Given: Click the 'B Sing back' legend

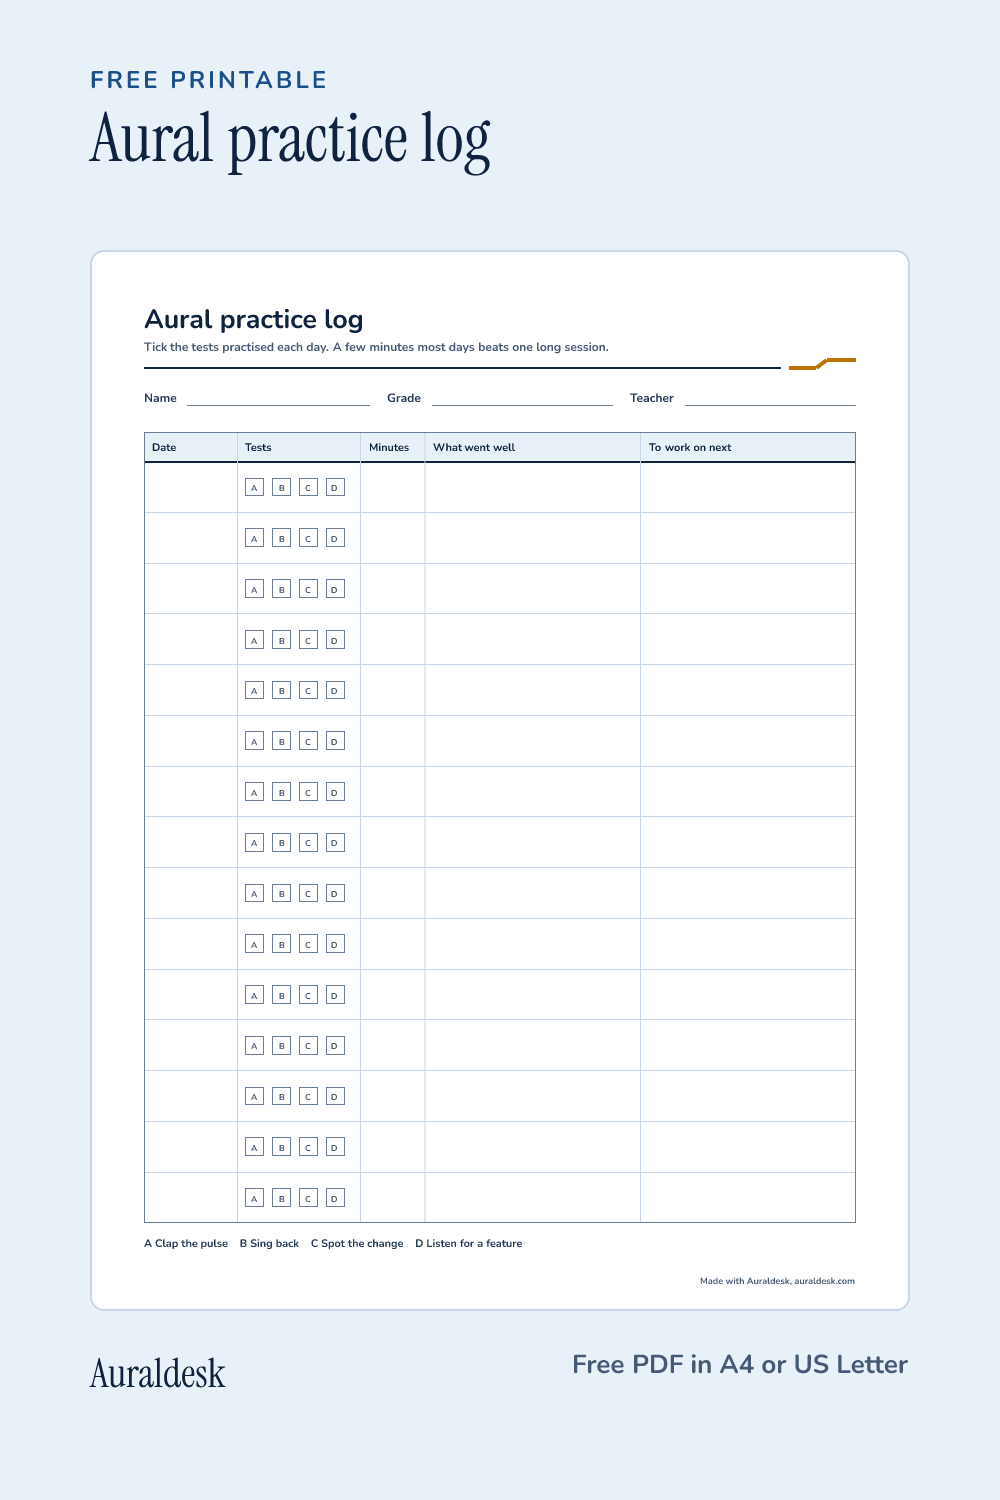Looking at the screenshot, I should (269, 1244).
